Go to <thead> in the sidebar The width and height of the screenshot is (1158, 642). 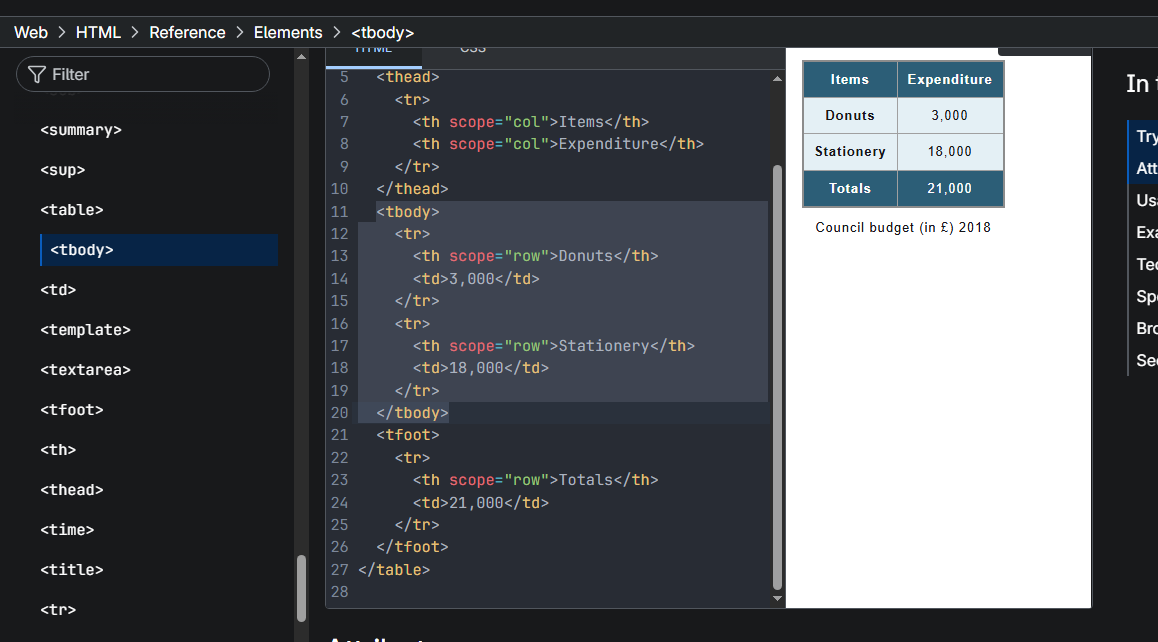point(72,490)
